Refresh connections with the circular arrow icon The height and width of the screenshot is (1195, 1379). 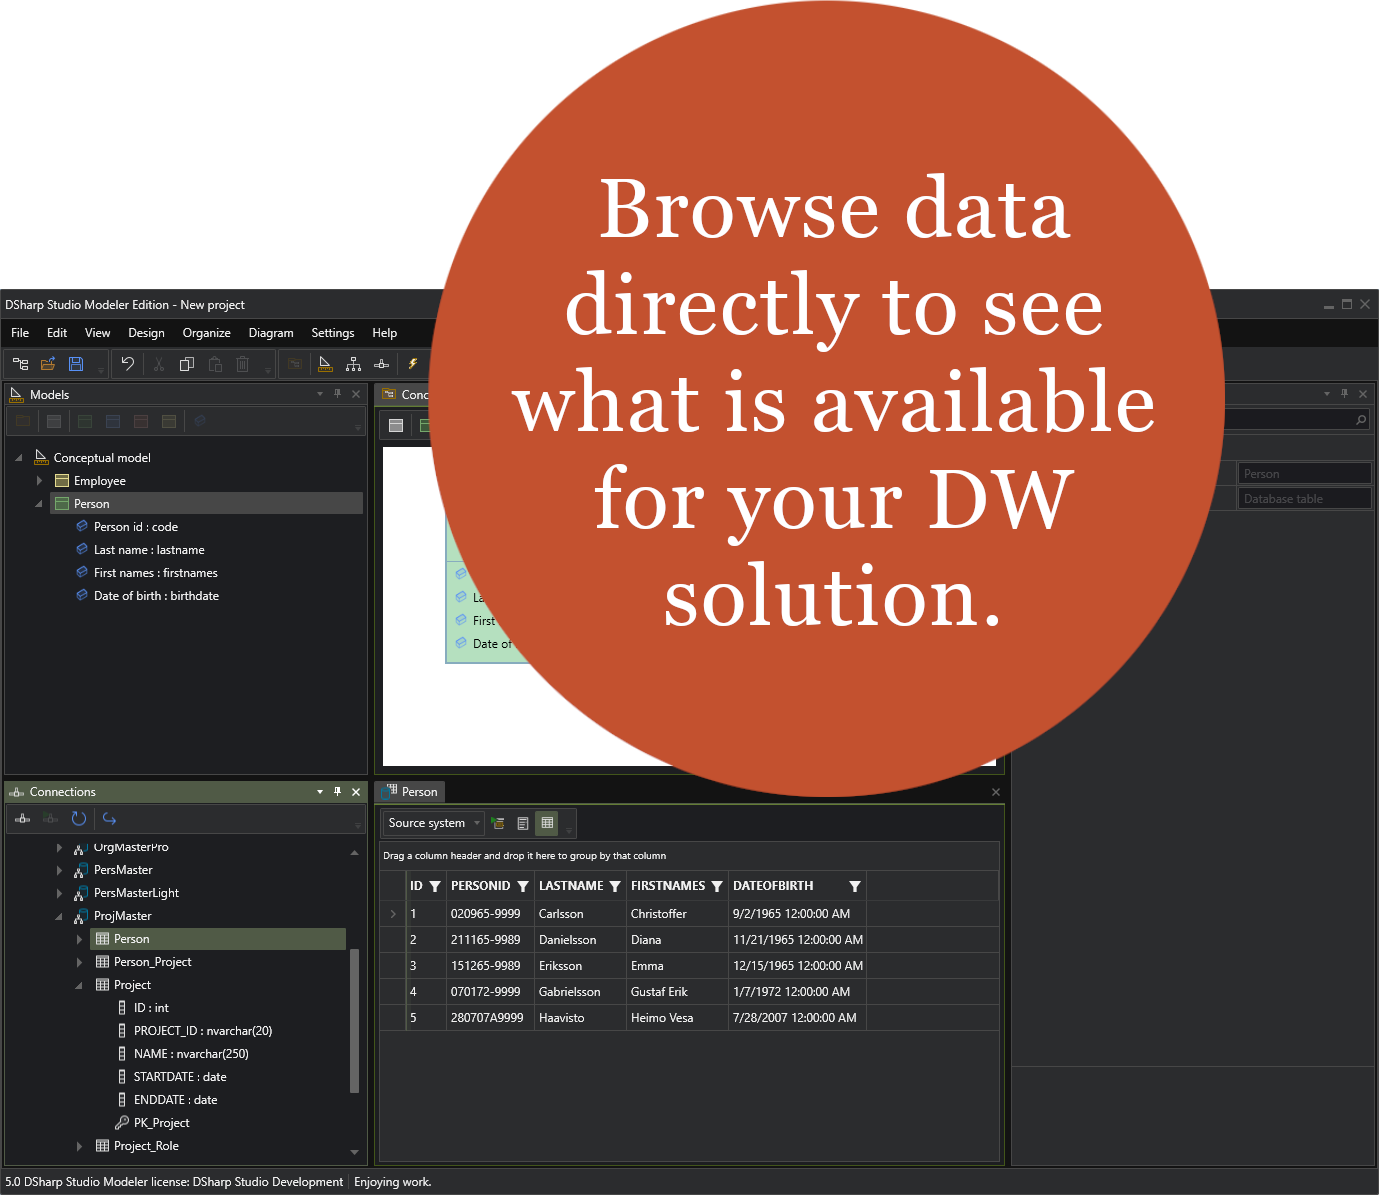(x=79, y=819)
